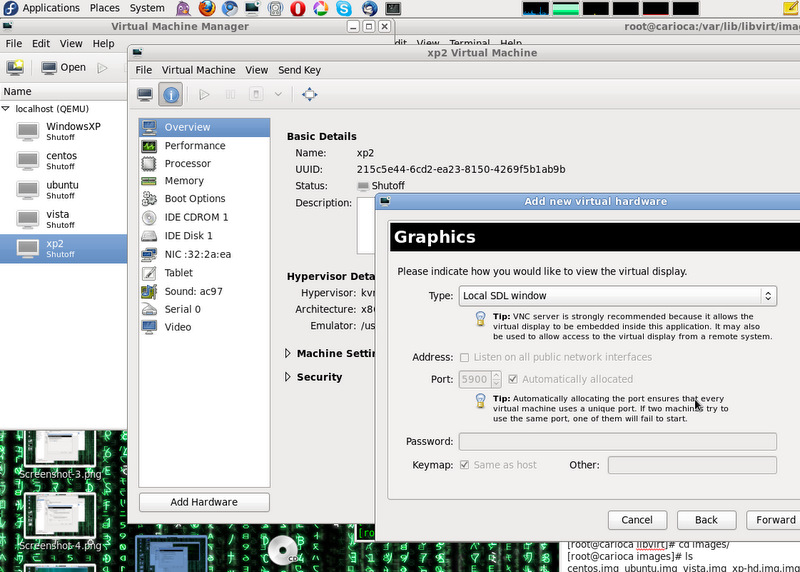Screen dimensions: 800x572
Task: Toggle the Automatically allocated port checkbox
Action: pos(513,379)
